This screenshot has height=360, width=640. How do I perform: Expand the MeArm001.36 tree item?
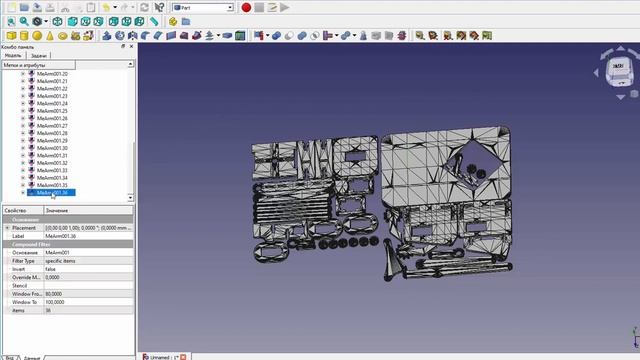click(23, 193)
